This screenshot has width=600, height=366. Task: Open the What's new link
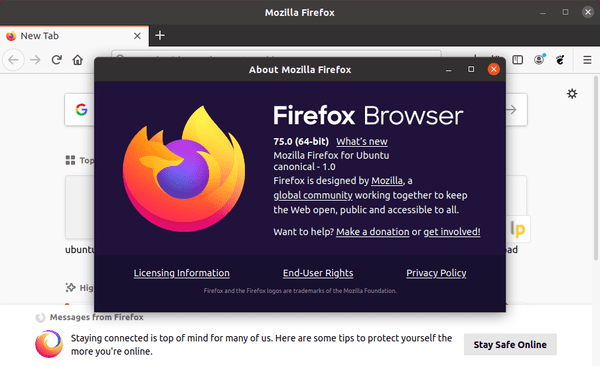point(362,141)
